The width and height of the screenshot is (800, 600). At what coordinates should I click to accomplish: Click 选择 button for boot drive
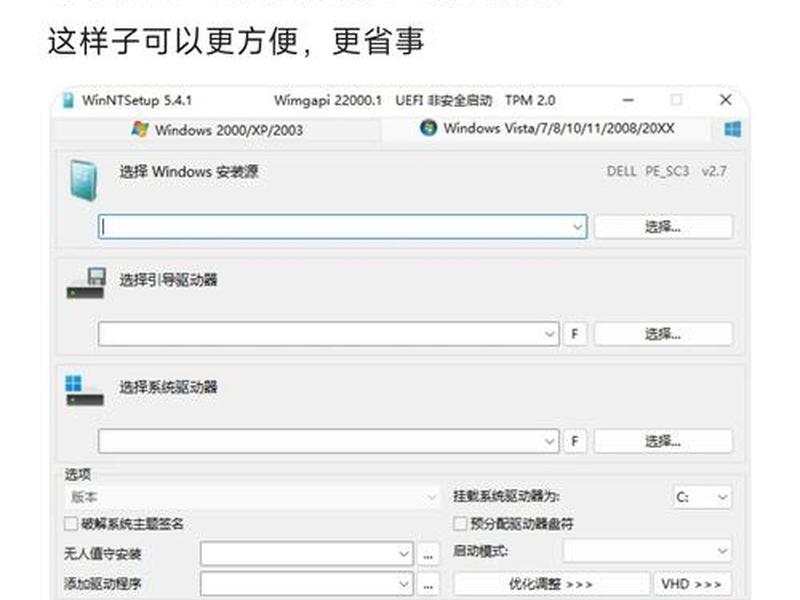click(663, 334)
